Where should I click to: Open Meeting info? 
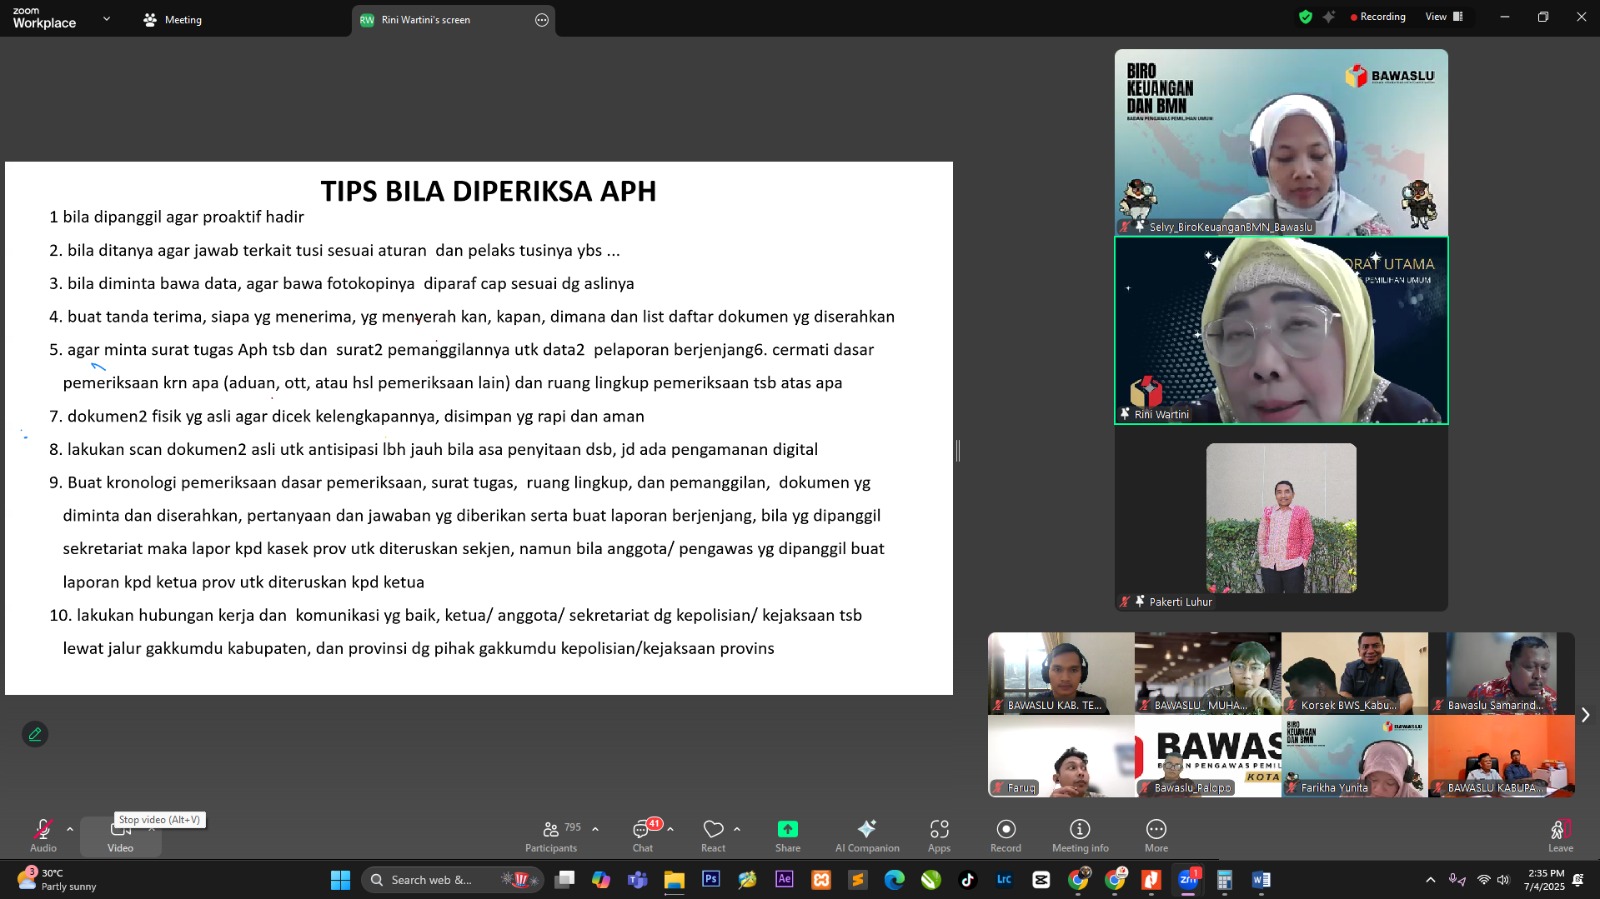(x=1080, y=836)
